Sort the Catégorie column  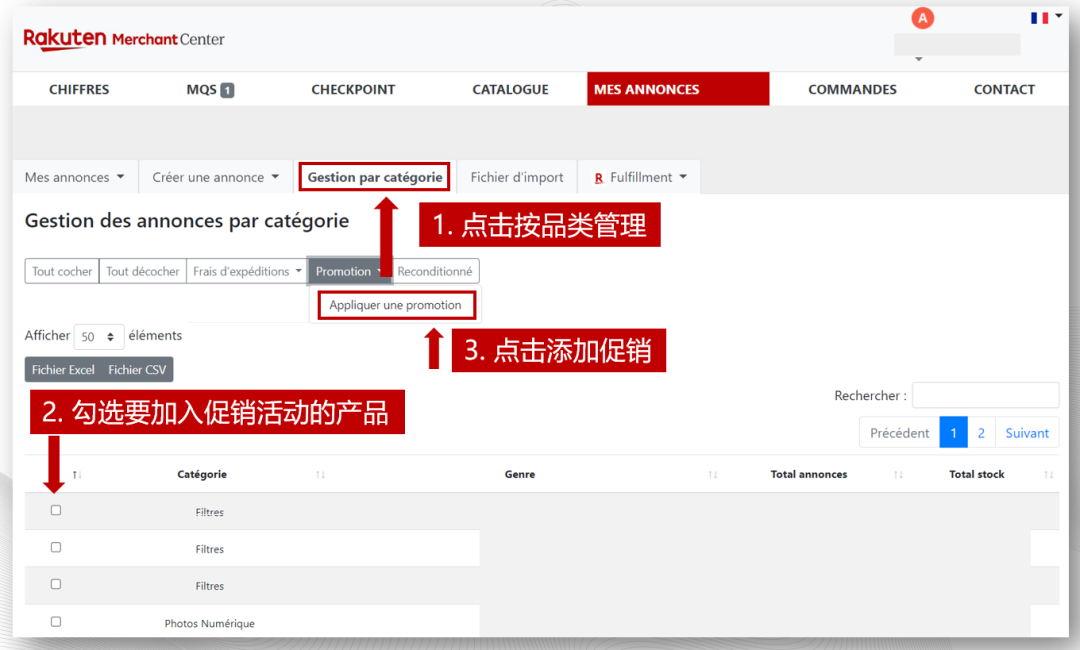point(321,474)
